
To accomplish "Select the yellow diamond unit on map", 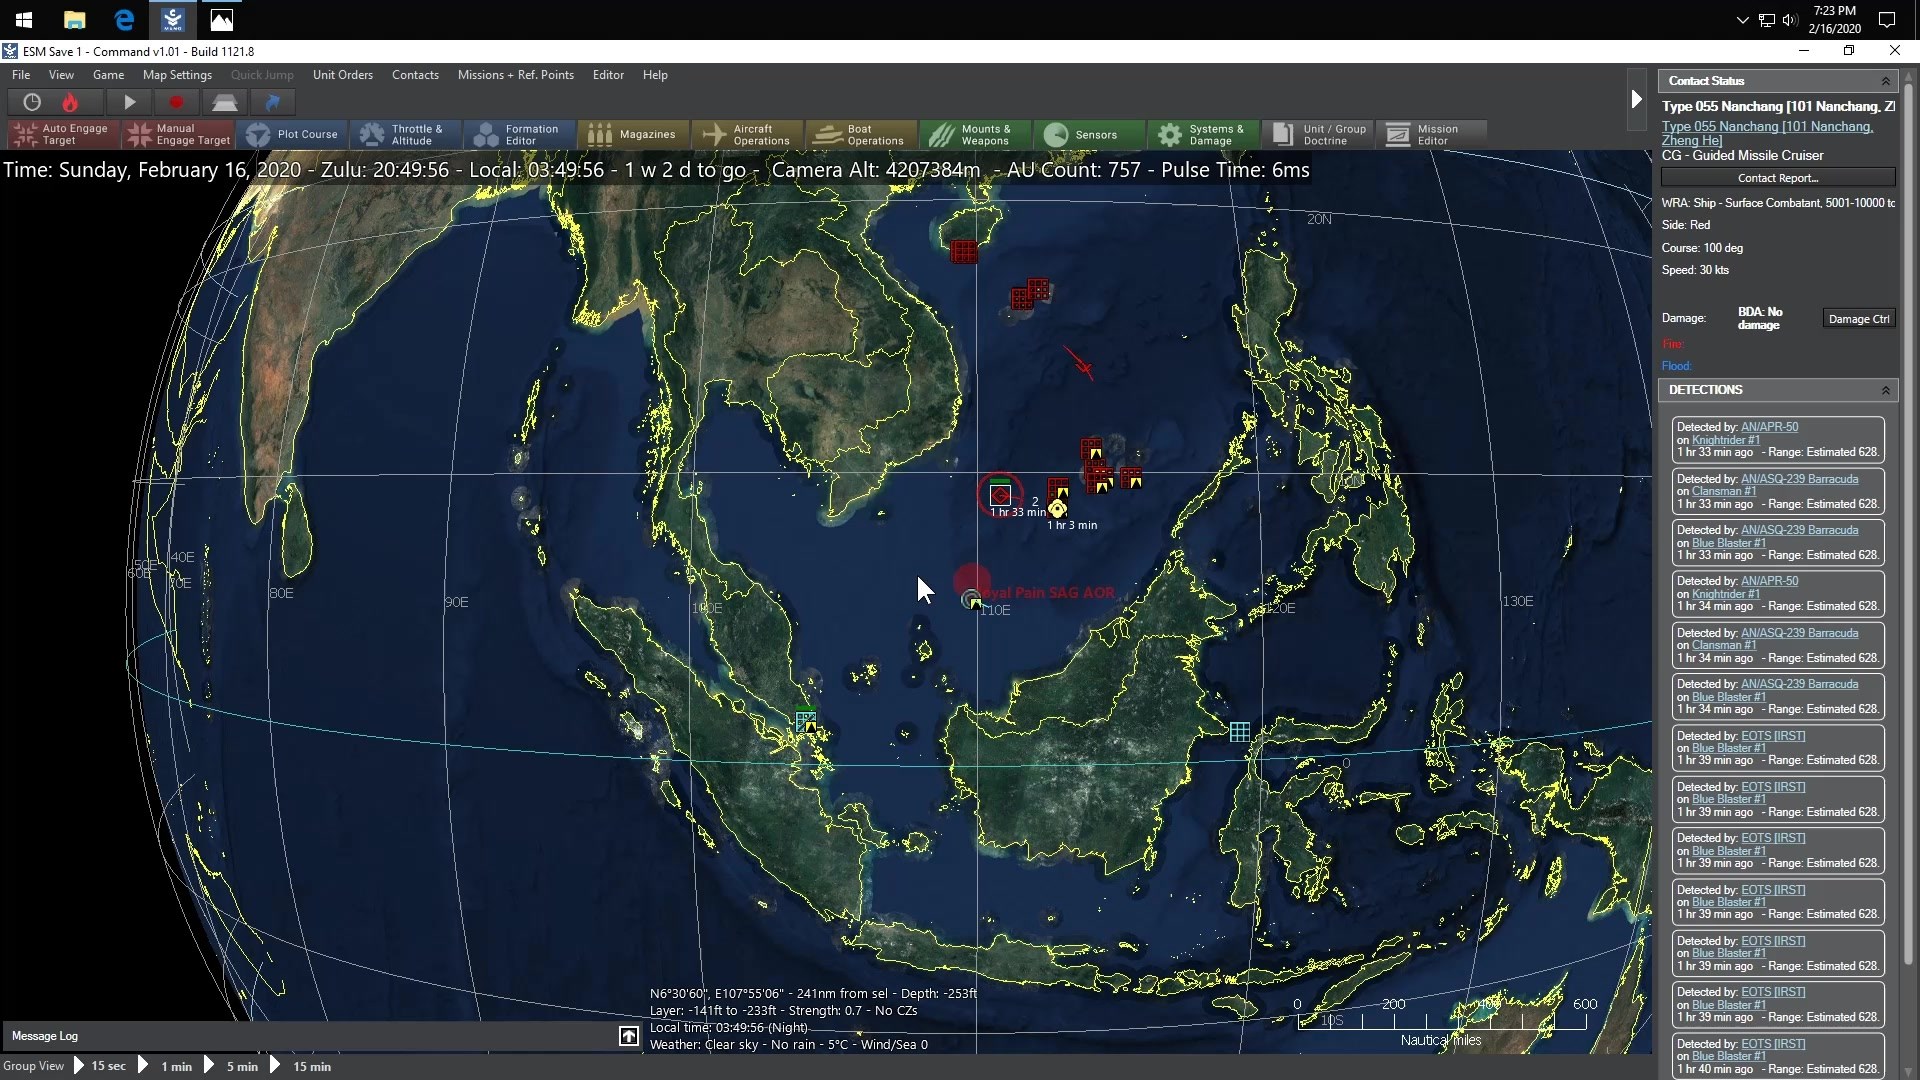I will coord(1057,509).
